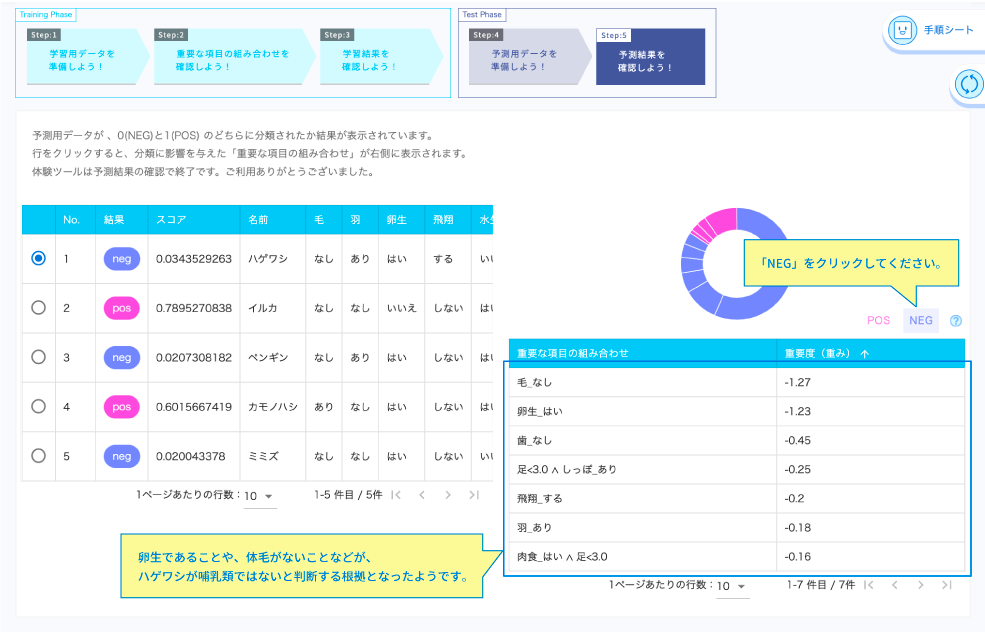Click the 羽_あり row
Screen dimensions: 985x632
click(736, 528)
